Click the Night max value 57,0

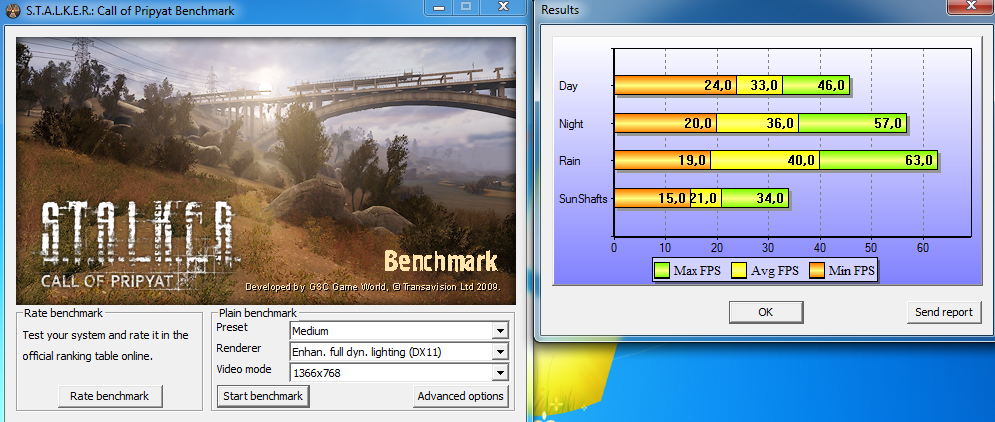tap(888, 124)
